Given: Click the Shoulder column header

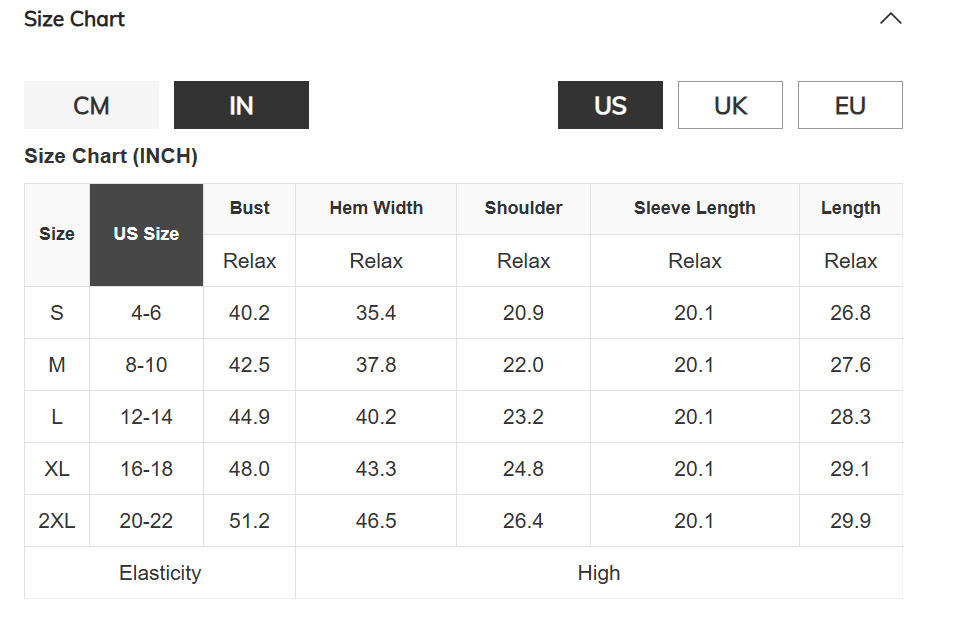Looking at the screenshot, I should (523, 208).
